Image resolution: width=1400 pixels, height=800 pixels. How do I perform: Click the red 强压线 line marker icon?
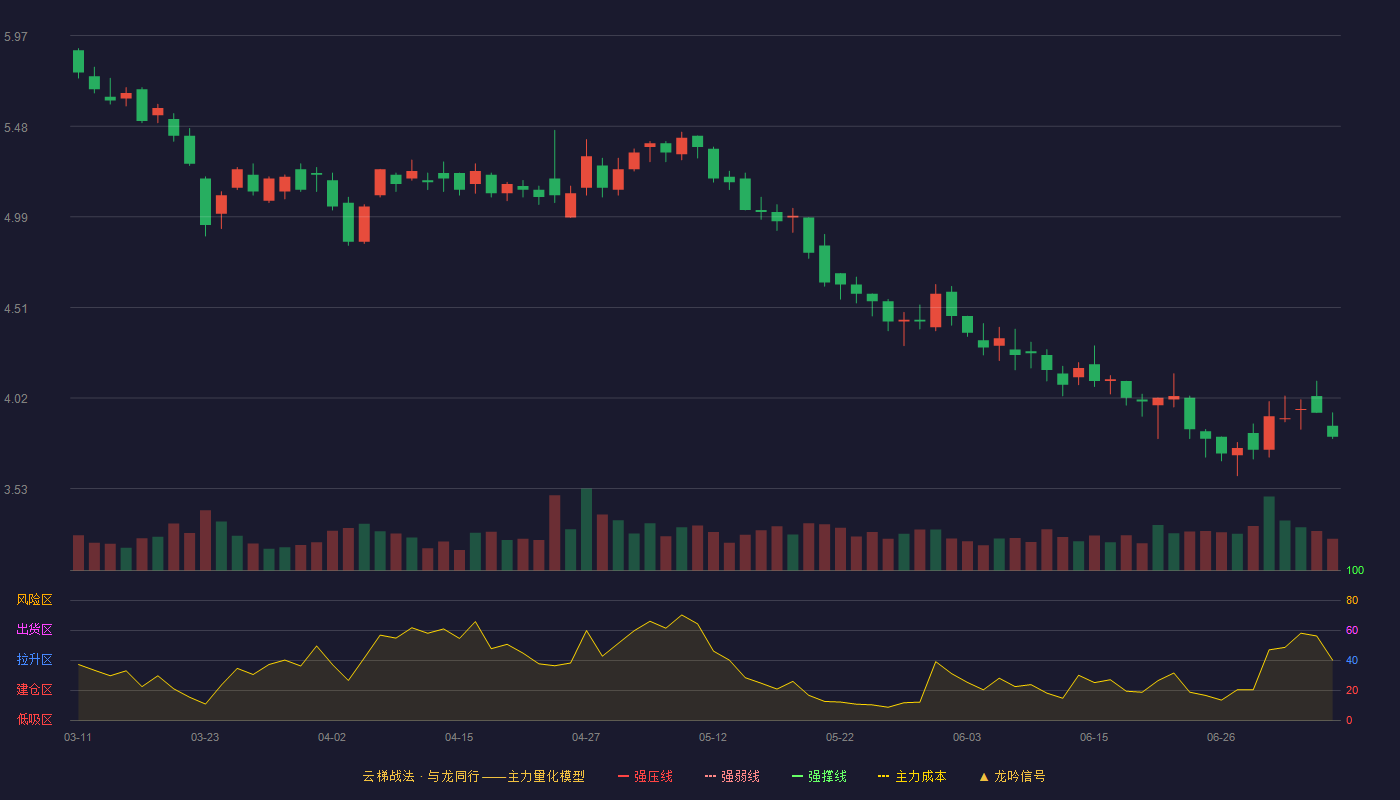coord(623,776)
